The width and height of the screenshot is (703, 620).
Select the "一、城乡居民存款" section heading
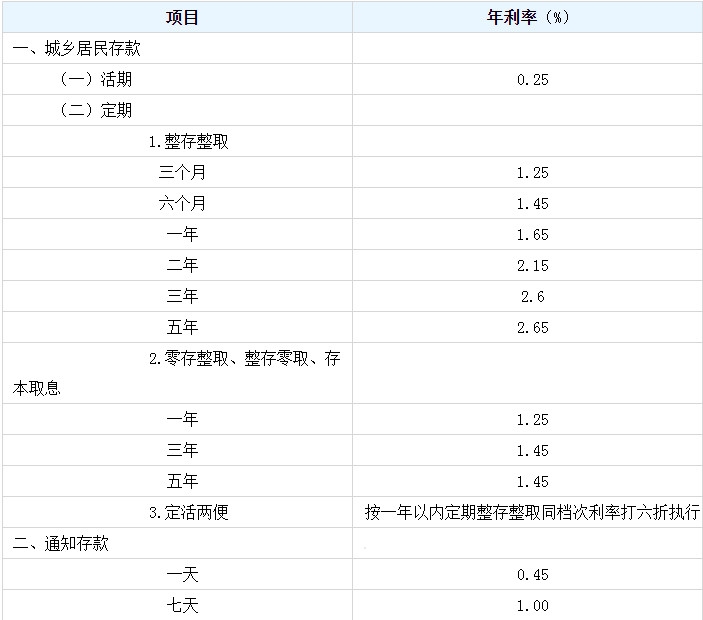pyautogui.click(x=63, y=48)
